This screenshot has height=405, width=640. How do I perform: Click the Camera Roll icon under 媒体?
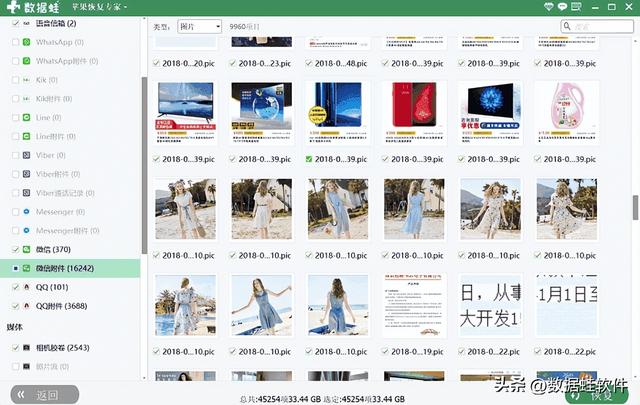(27, 348)
